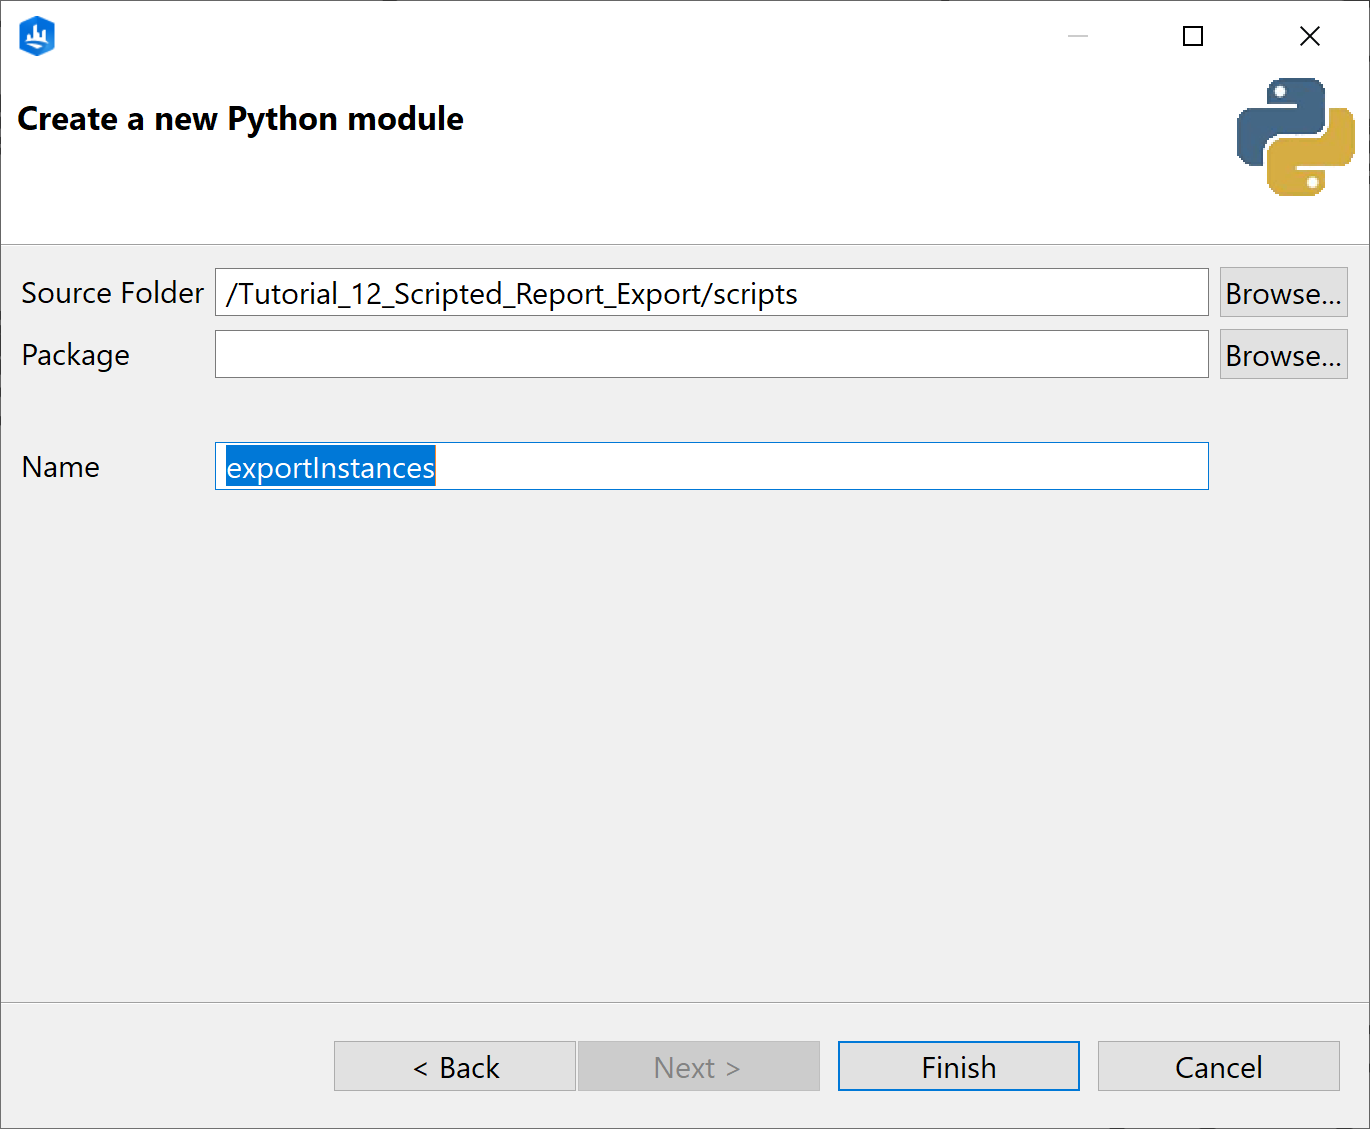Click the empty Package input field
The height and width of the screenshot is (1129, 1370).
[x=711, y=354]
